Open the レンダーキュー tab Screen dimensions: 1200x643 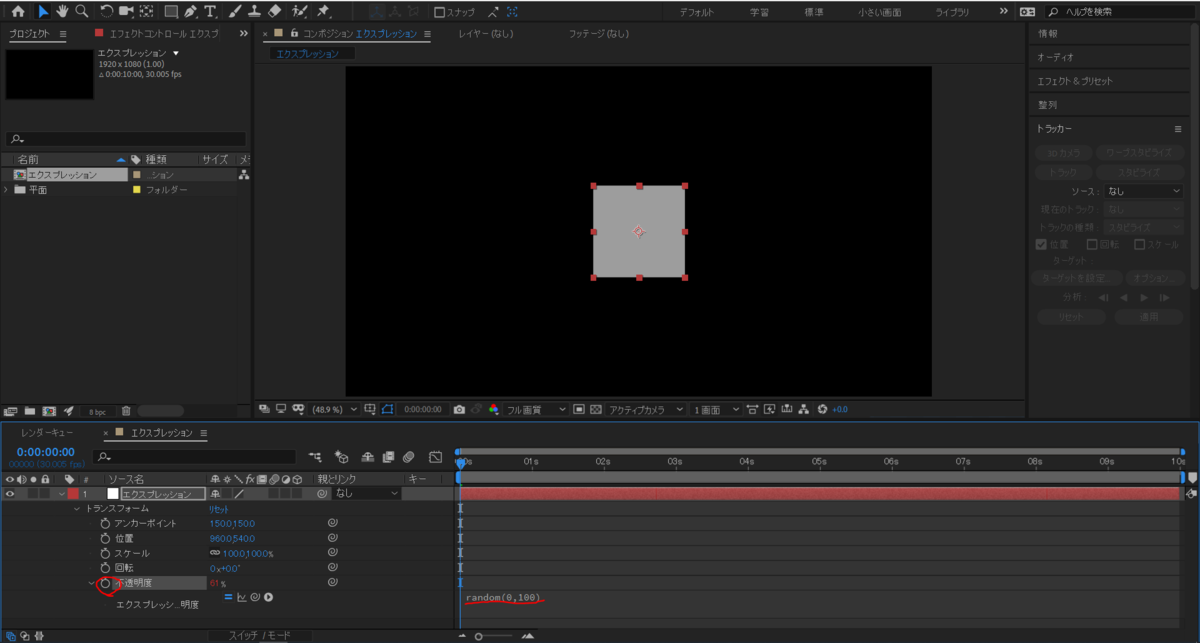click(47, 433)
